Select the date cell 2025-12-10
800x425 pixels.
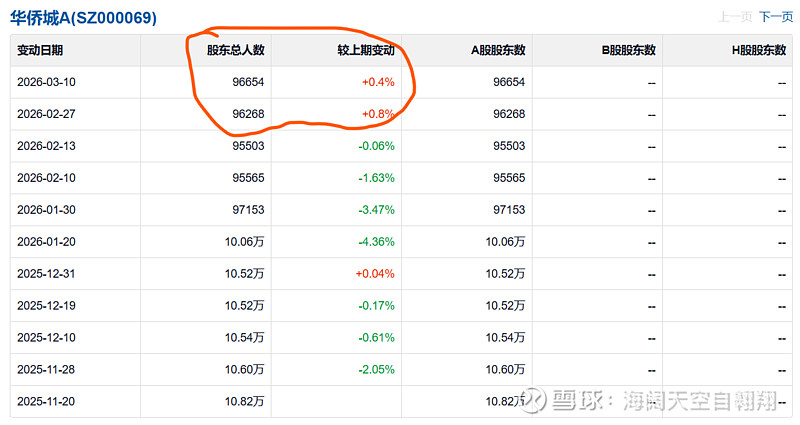46,337
